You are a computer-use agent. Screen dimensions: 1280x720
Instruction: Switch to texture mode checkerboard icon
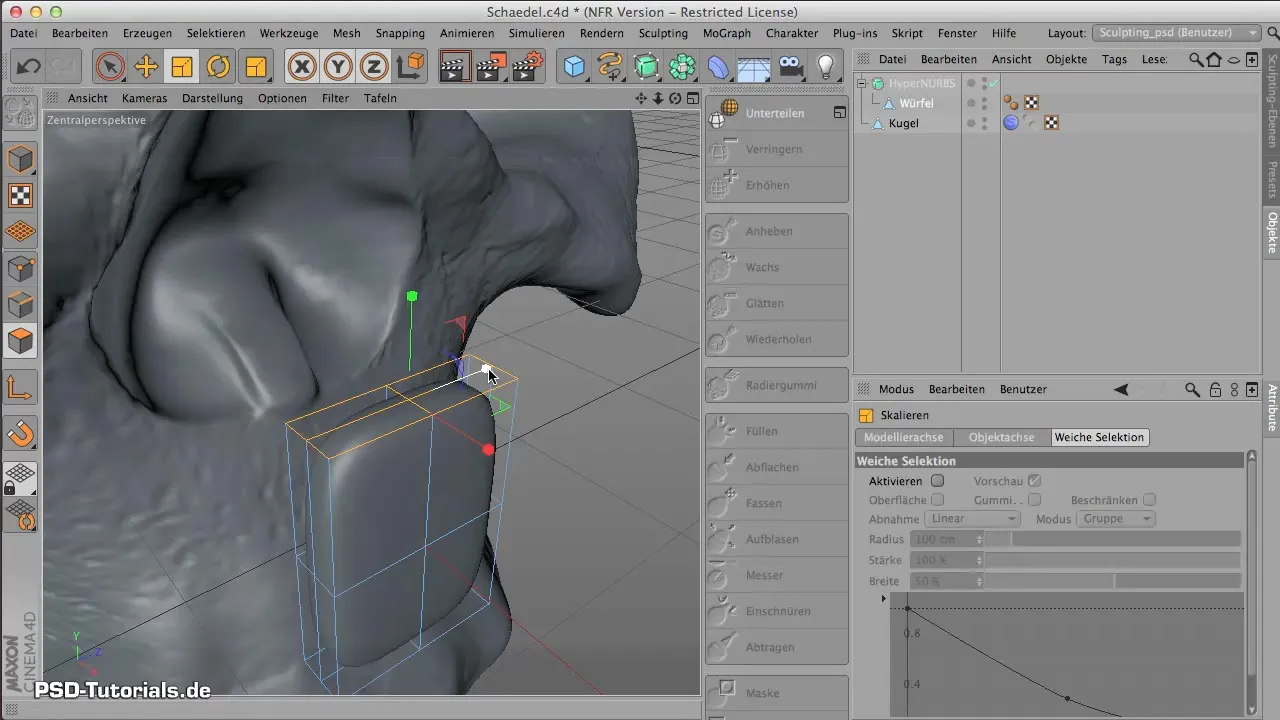(21, 195)
